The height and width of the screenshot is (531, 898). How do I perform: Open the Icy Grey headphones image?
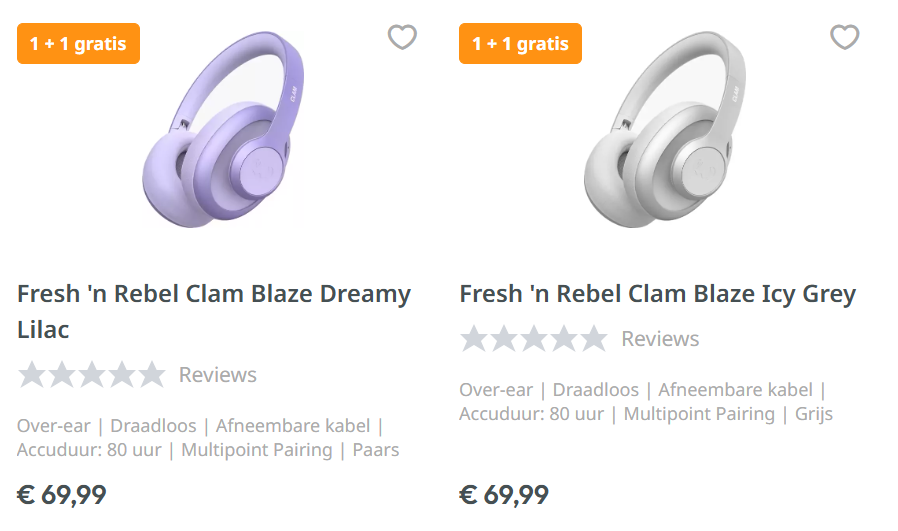[x=664, y=130]
